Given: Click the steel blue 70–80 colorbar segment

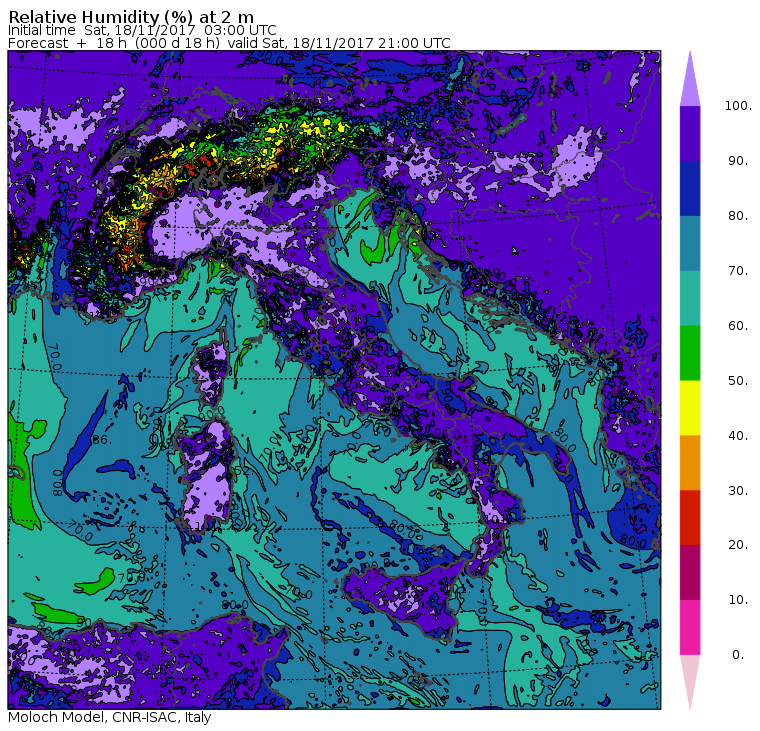Looking at the screenshot, I should (690, 243).
